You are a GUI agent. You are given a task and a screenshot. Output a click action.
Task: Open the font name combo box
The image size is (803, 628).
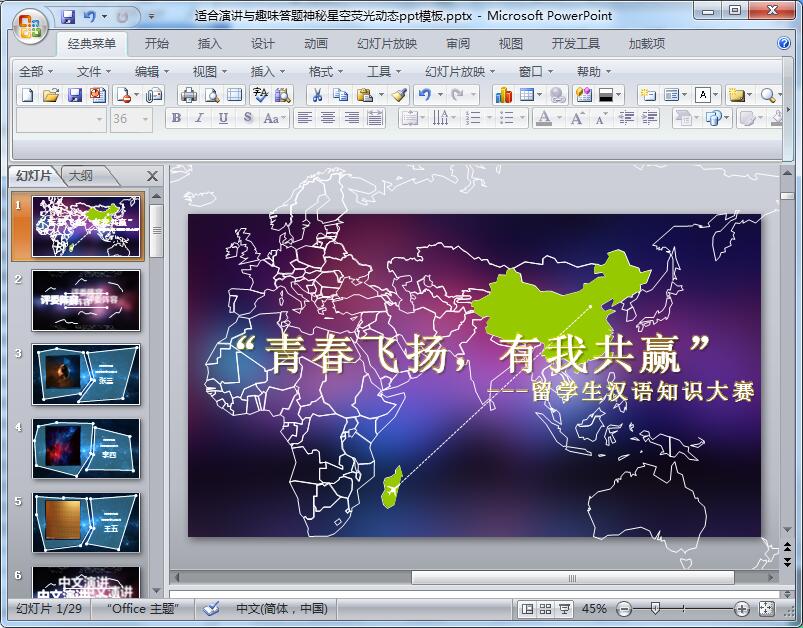[61, 119]
